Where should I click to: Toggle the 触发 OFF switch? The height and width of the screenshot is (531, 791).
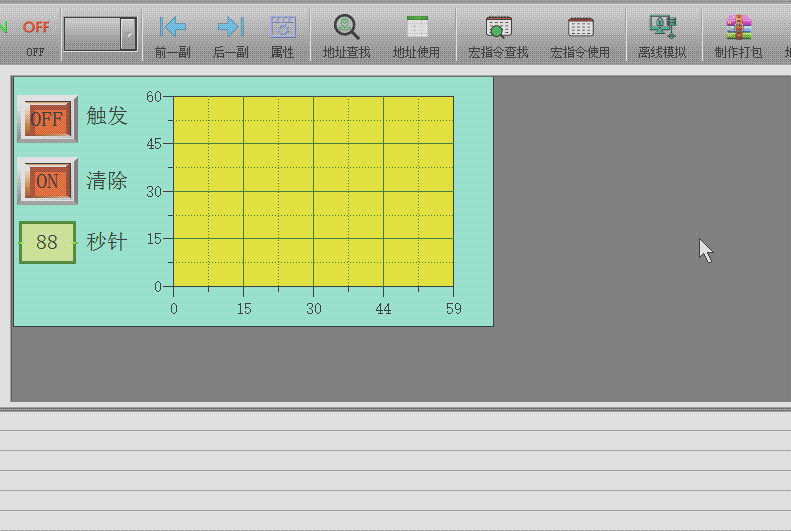click(x=47, y=119)
